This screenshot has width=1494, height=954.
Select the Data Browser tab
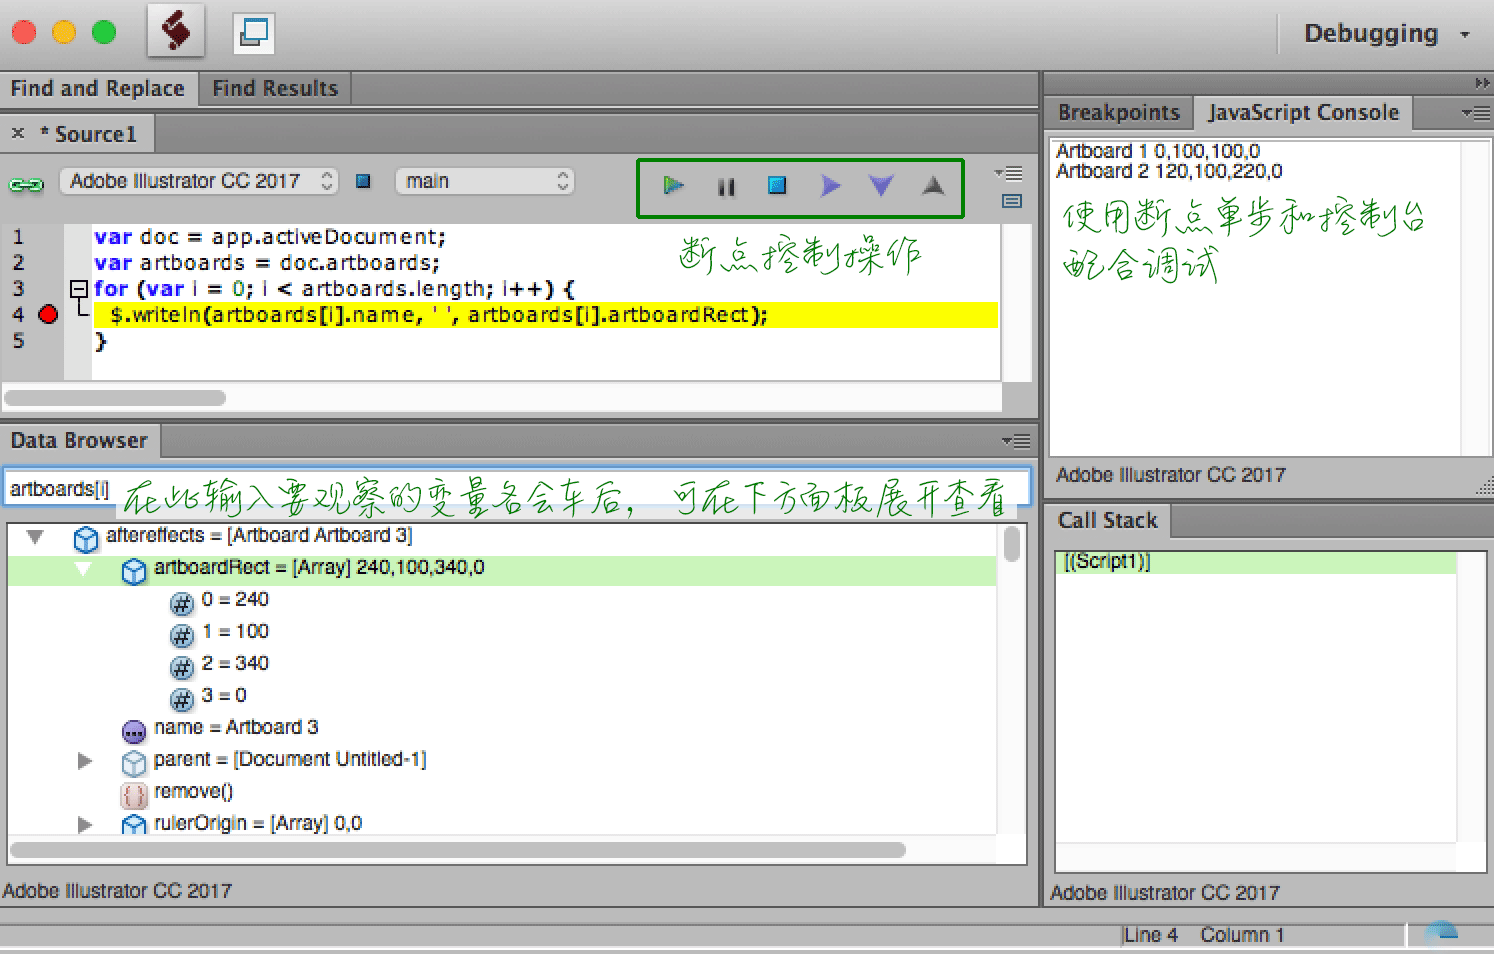(79, 440)
